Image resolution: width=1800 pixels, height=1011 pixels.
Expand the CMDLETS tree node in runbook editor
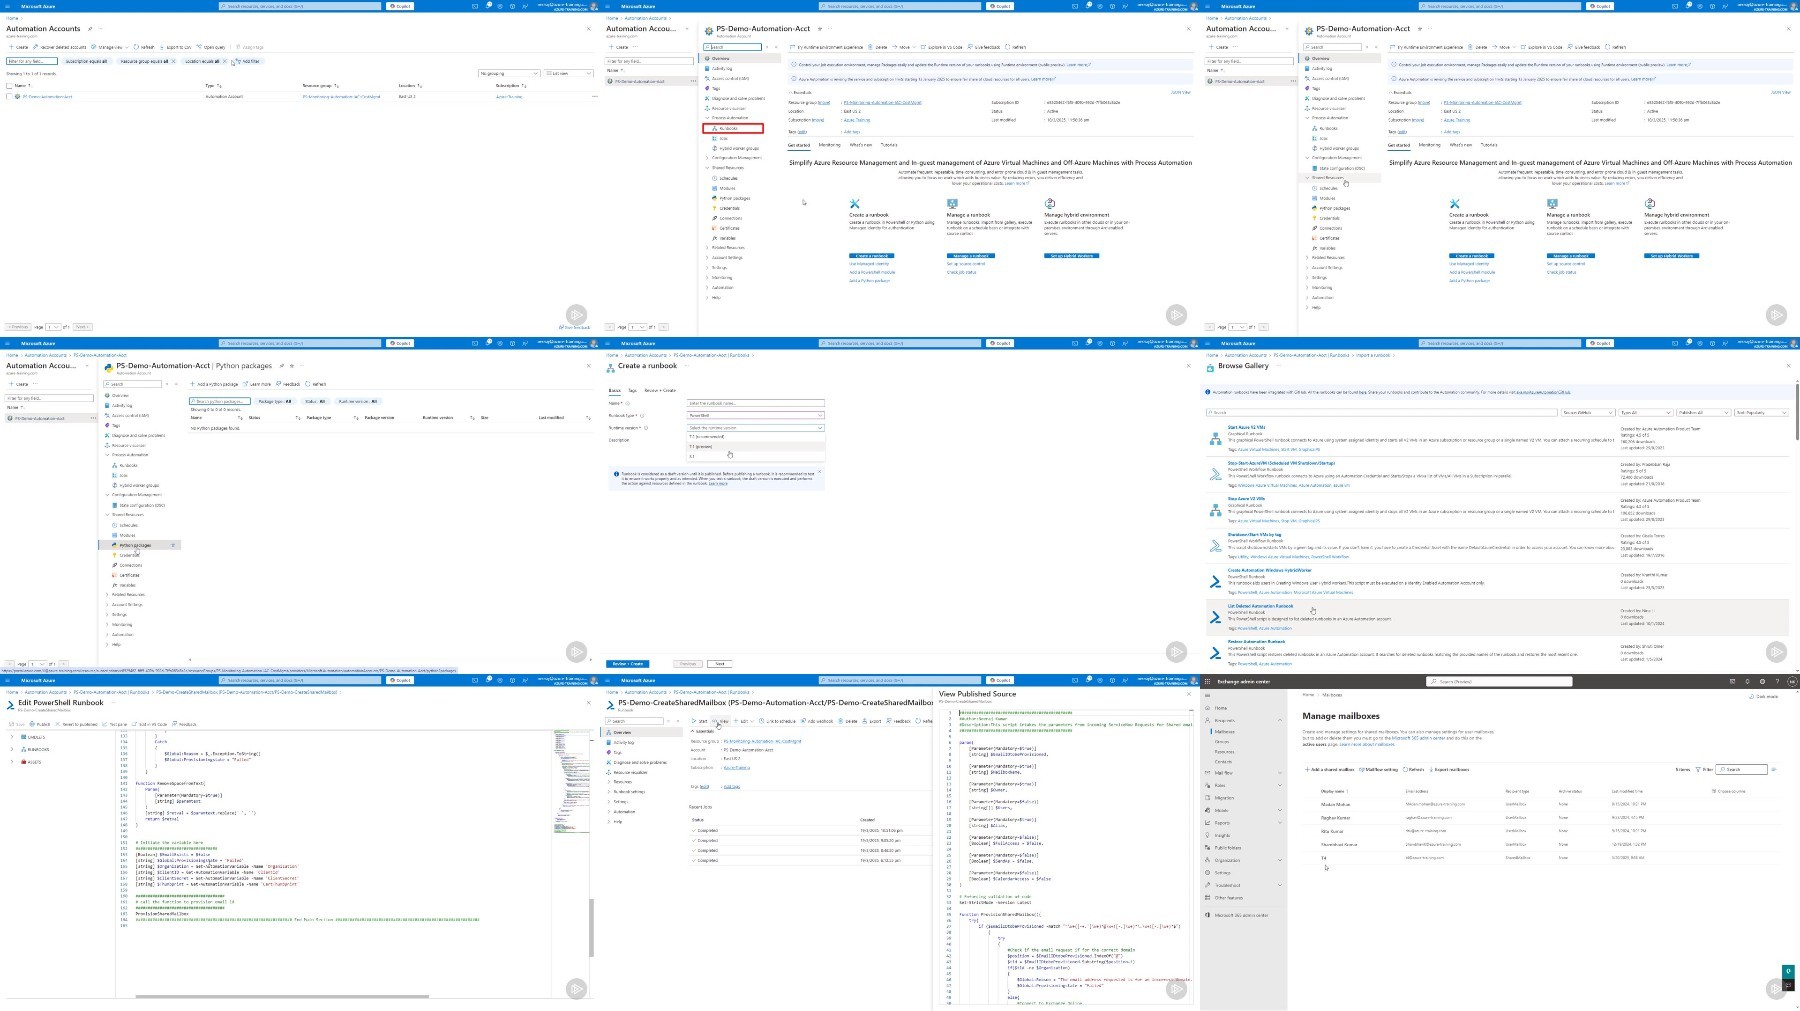(12, 737)
